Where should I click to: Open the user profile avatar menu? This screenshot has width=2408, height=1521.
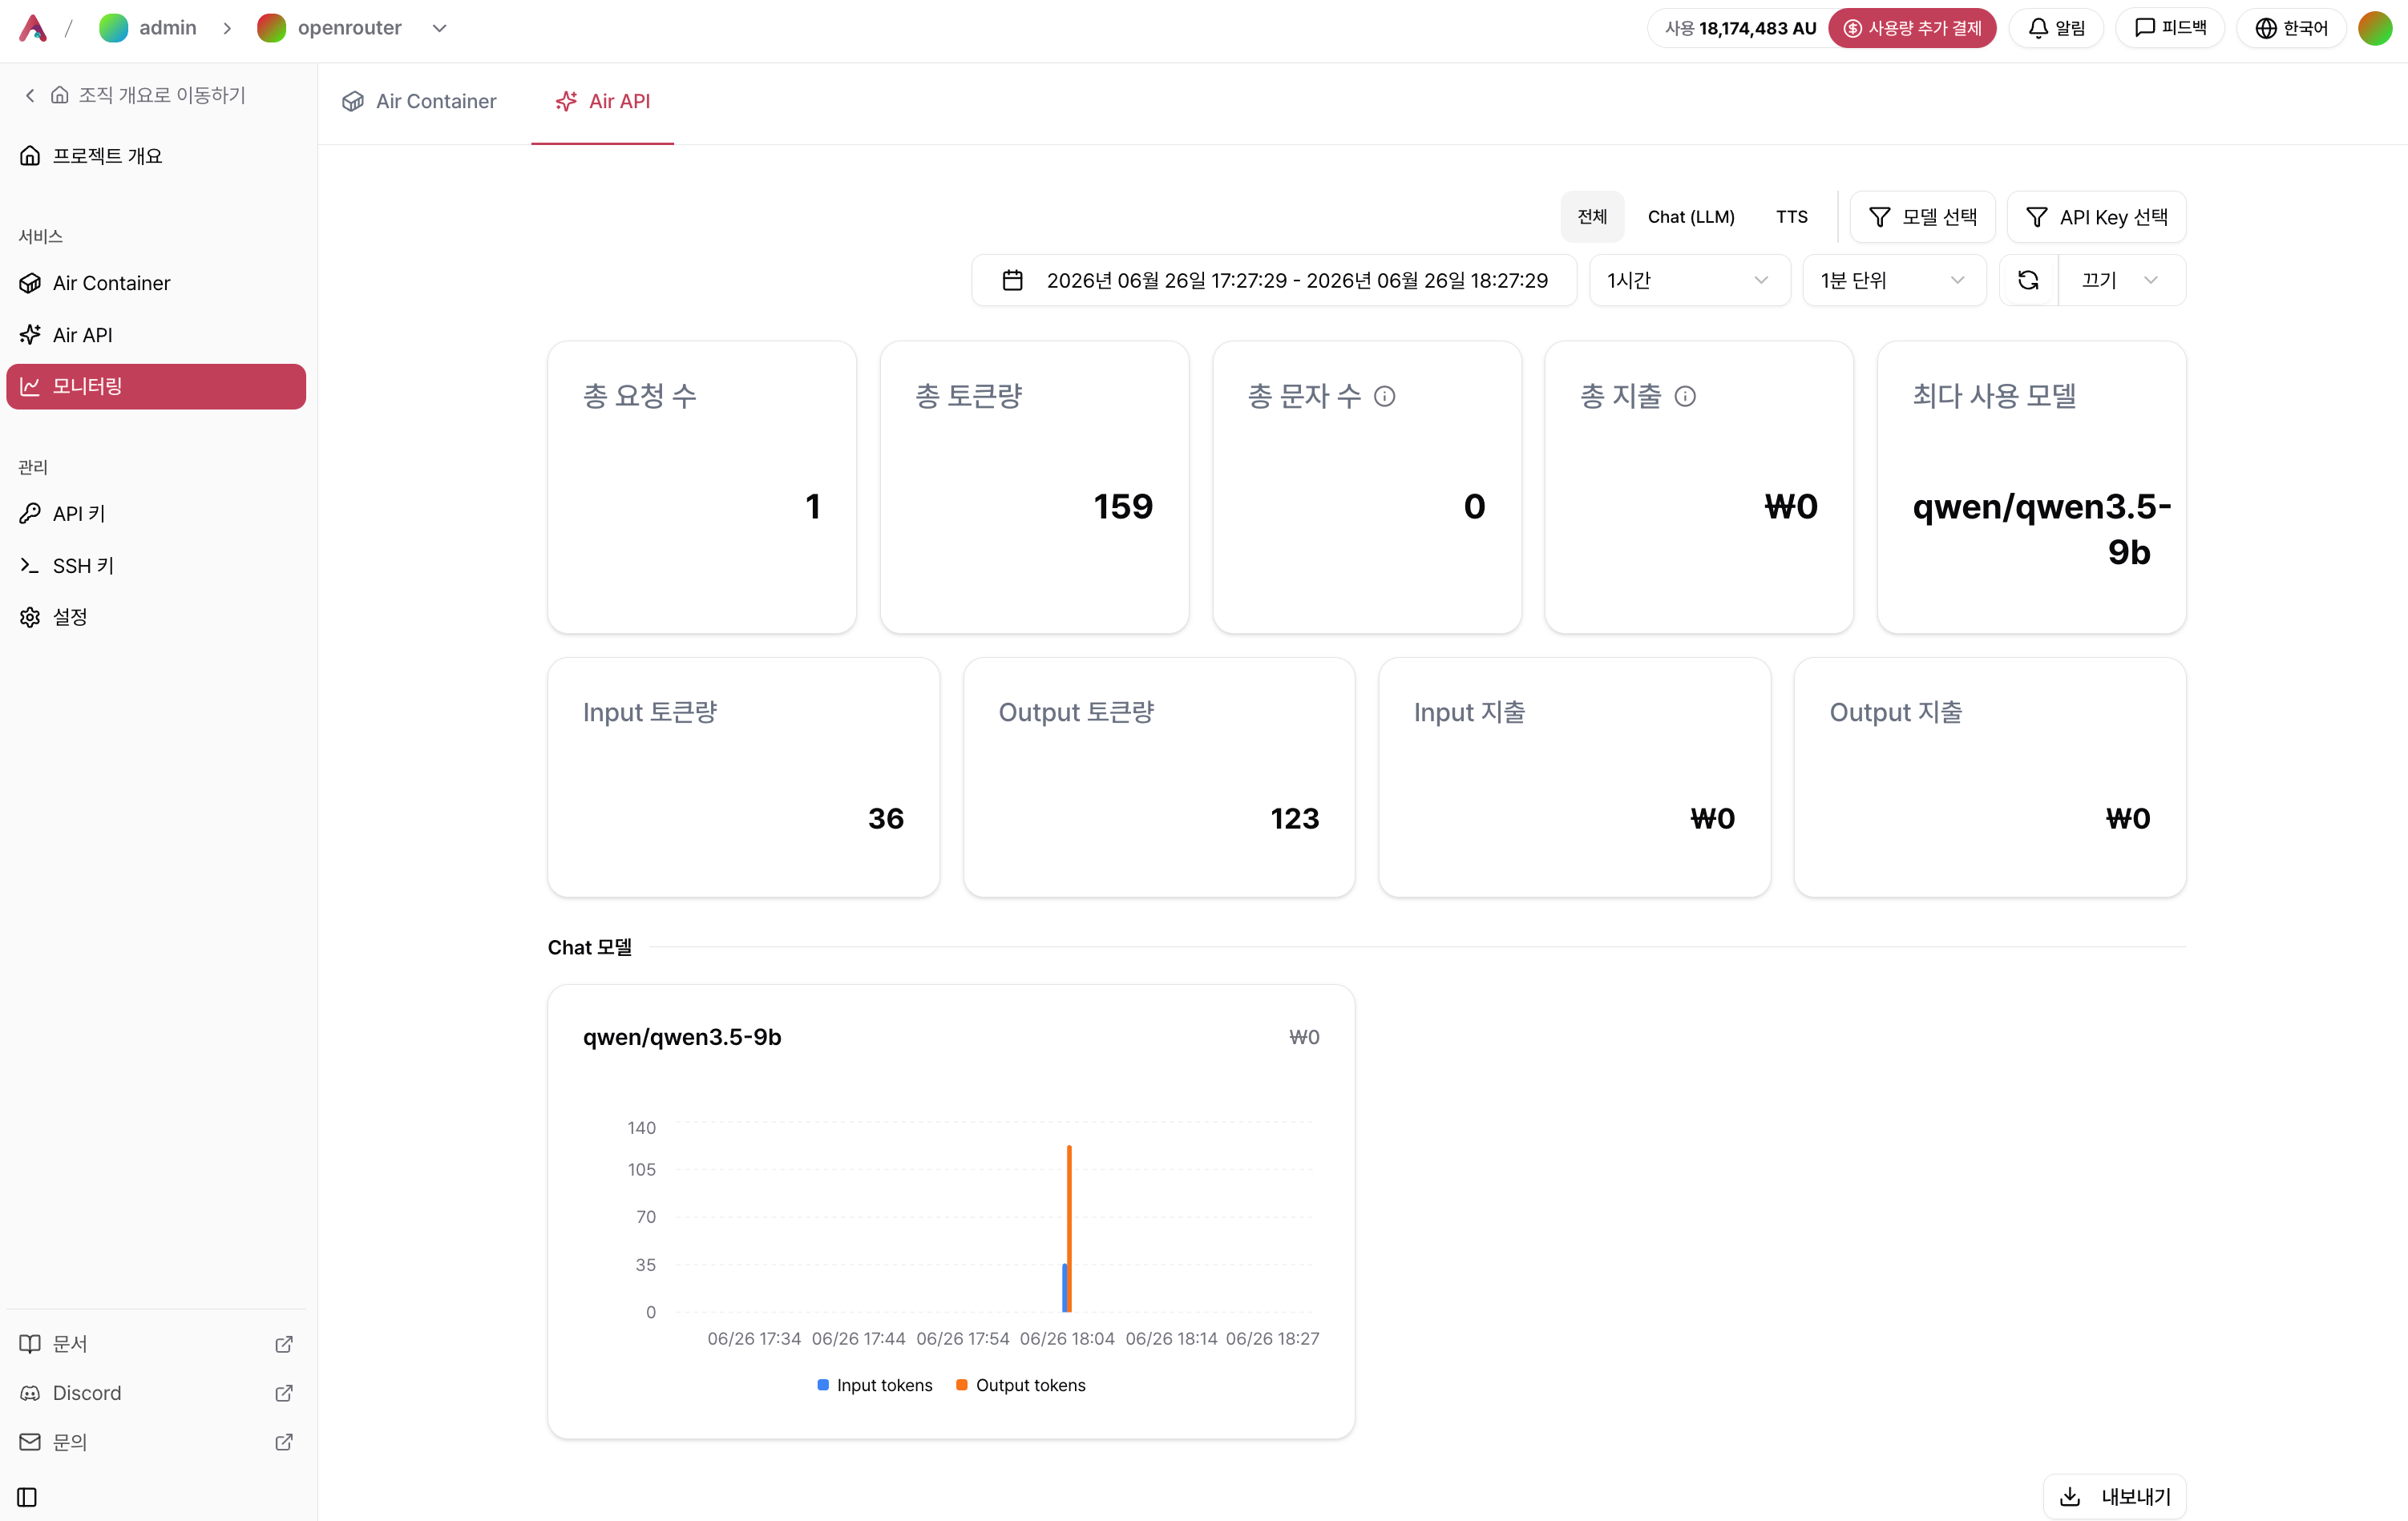[x=2375, y=28]
